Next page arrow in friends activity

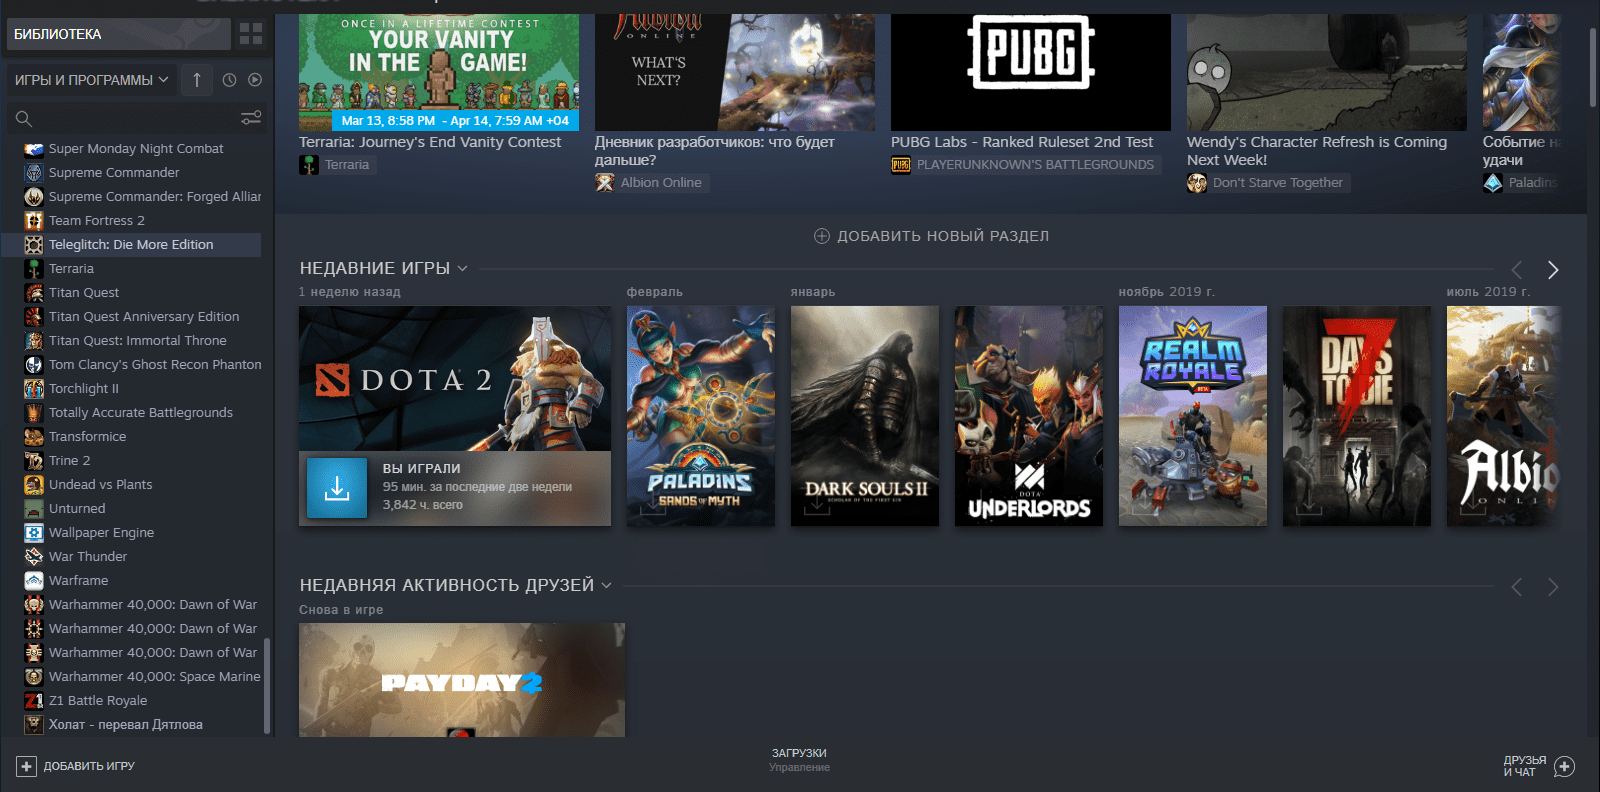pos(1553,587)
